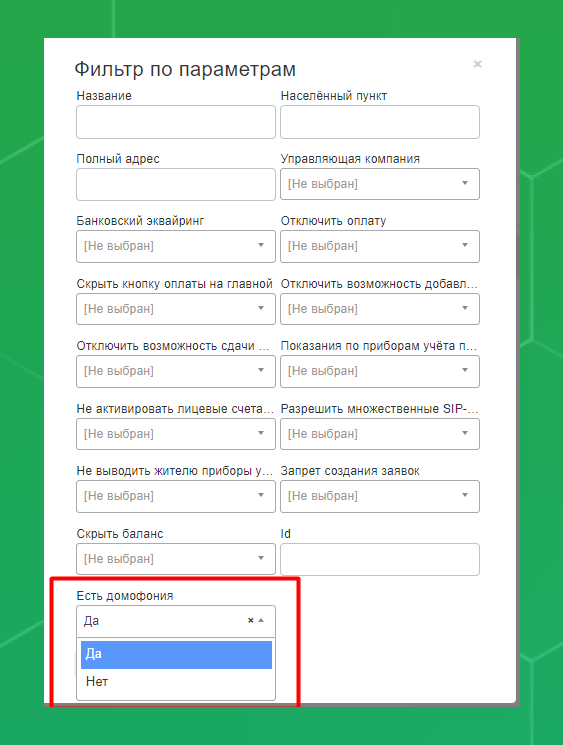Open Запрет создания заявок dropdown
This screenshot has width=563, height=745.
click(x=380, y=496)
